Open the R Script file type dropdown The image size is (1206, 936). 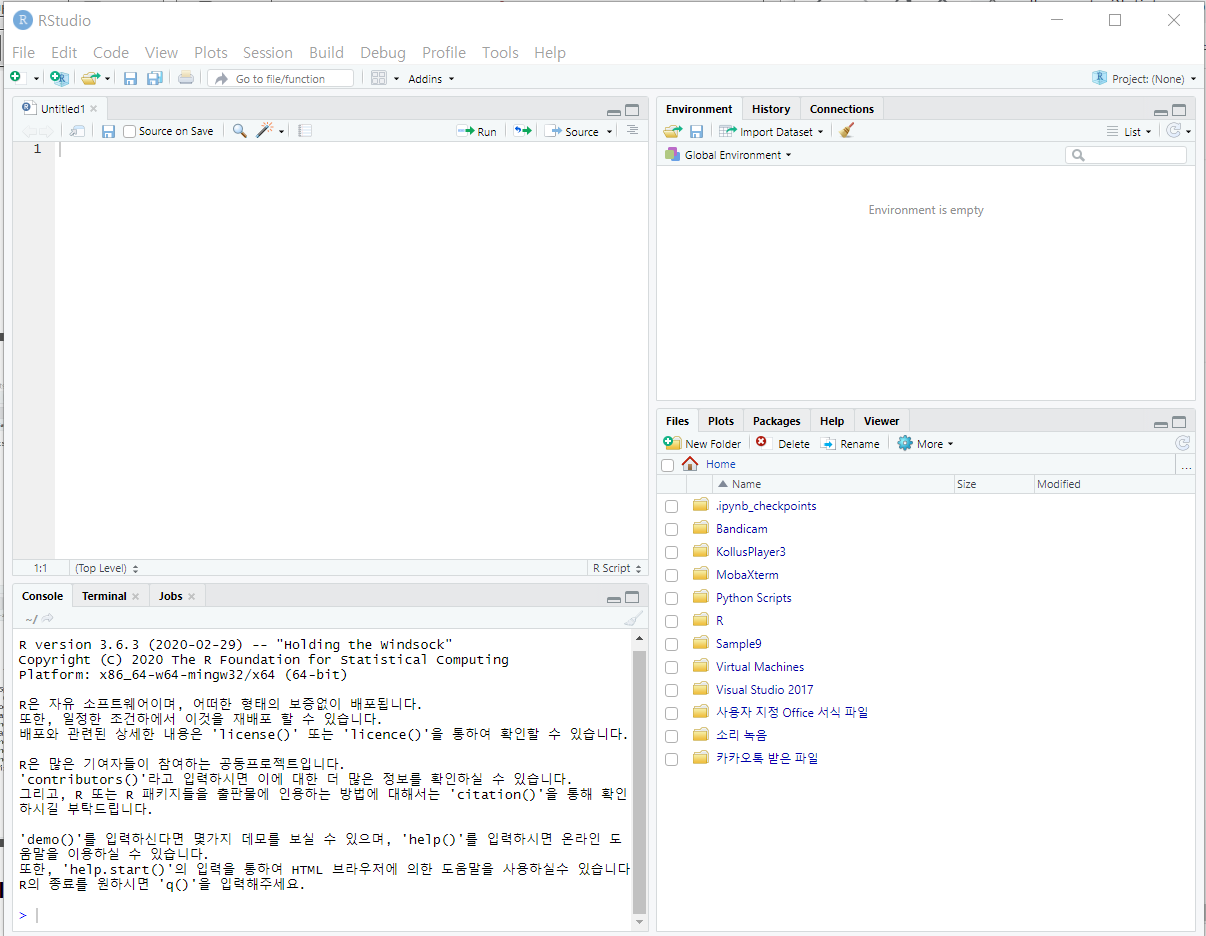(x=616, y=568)
